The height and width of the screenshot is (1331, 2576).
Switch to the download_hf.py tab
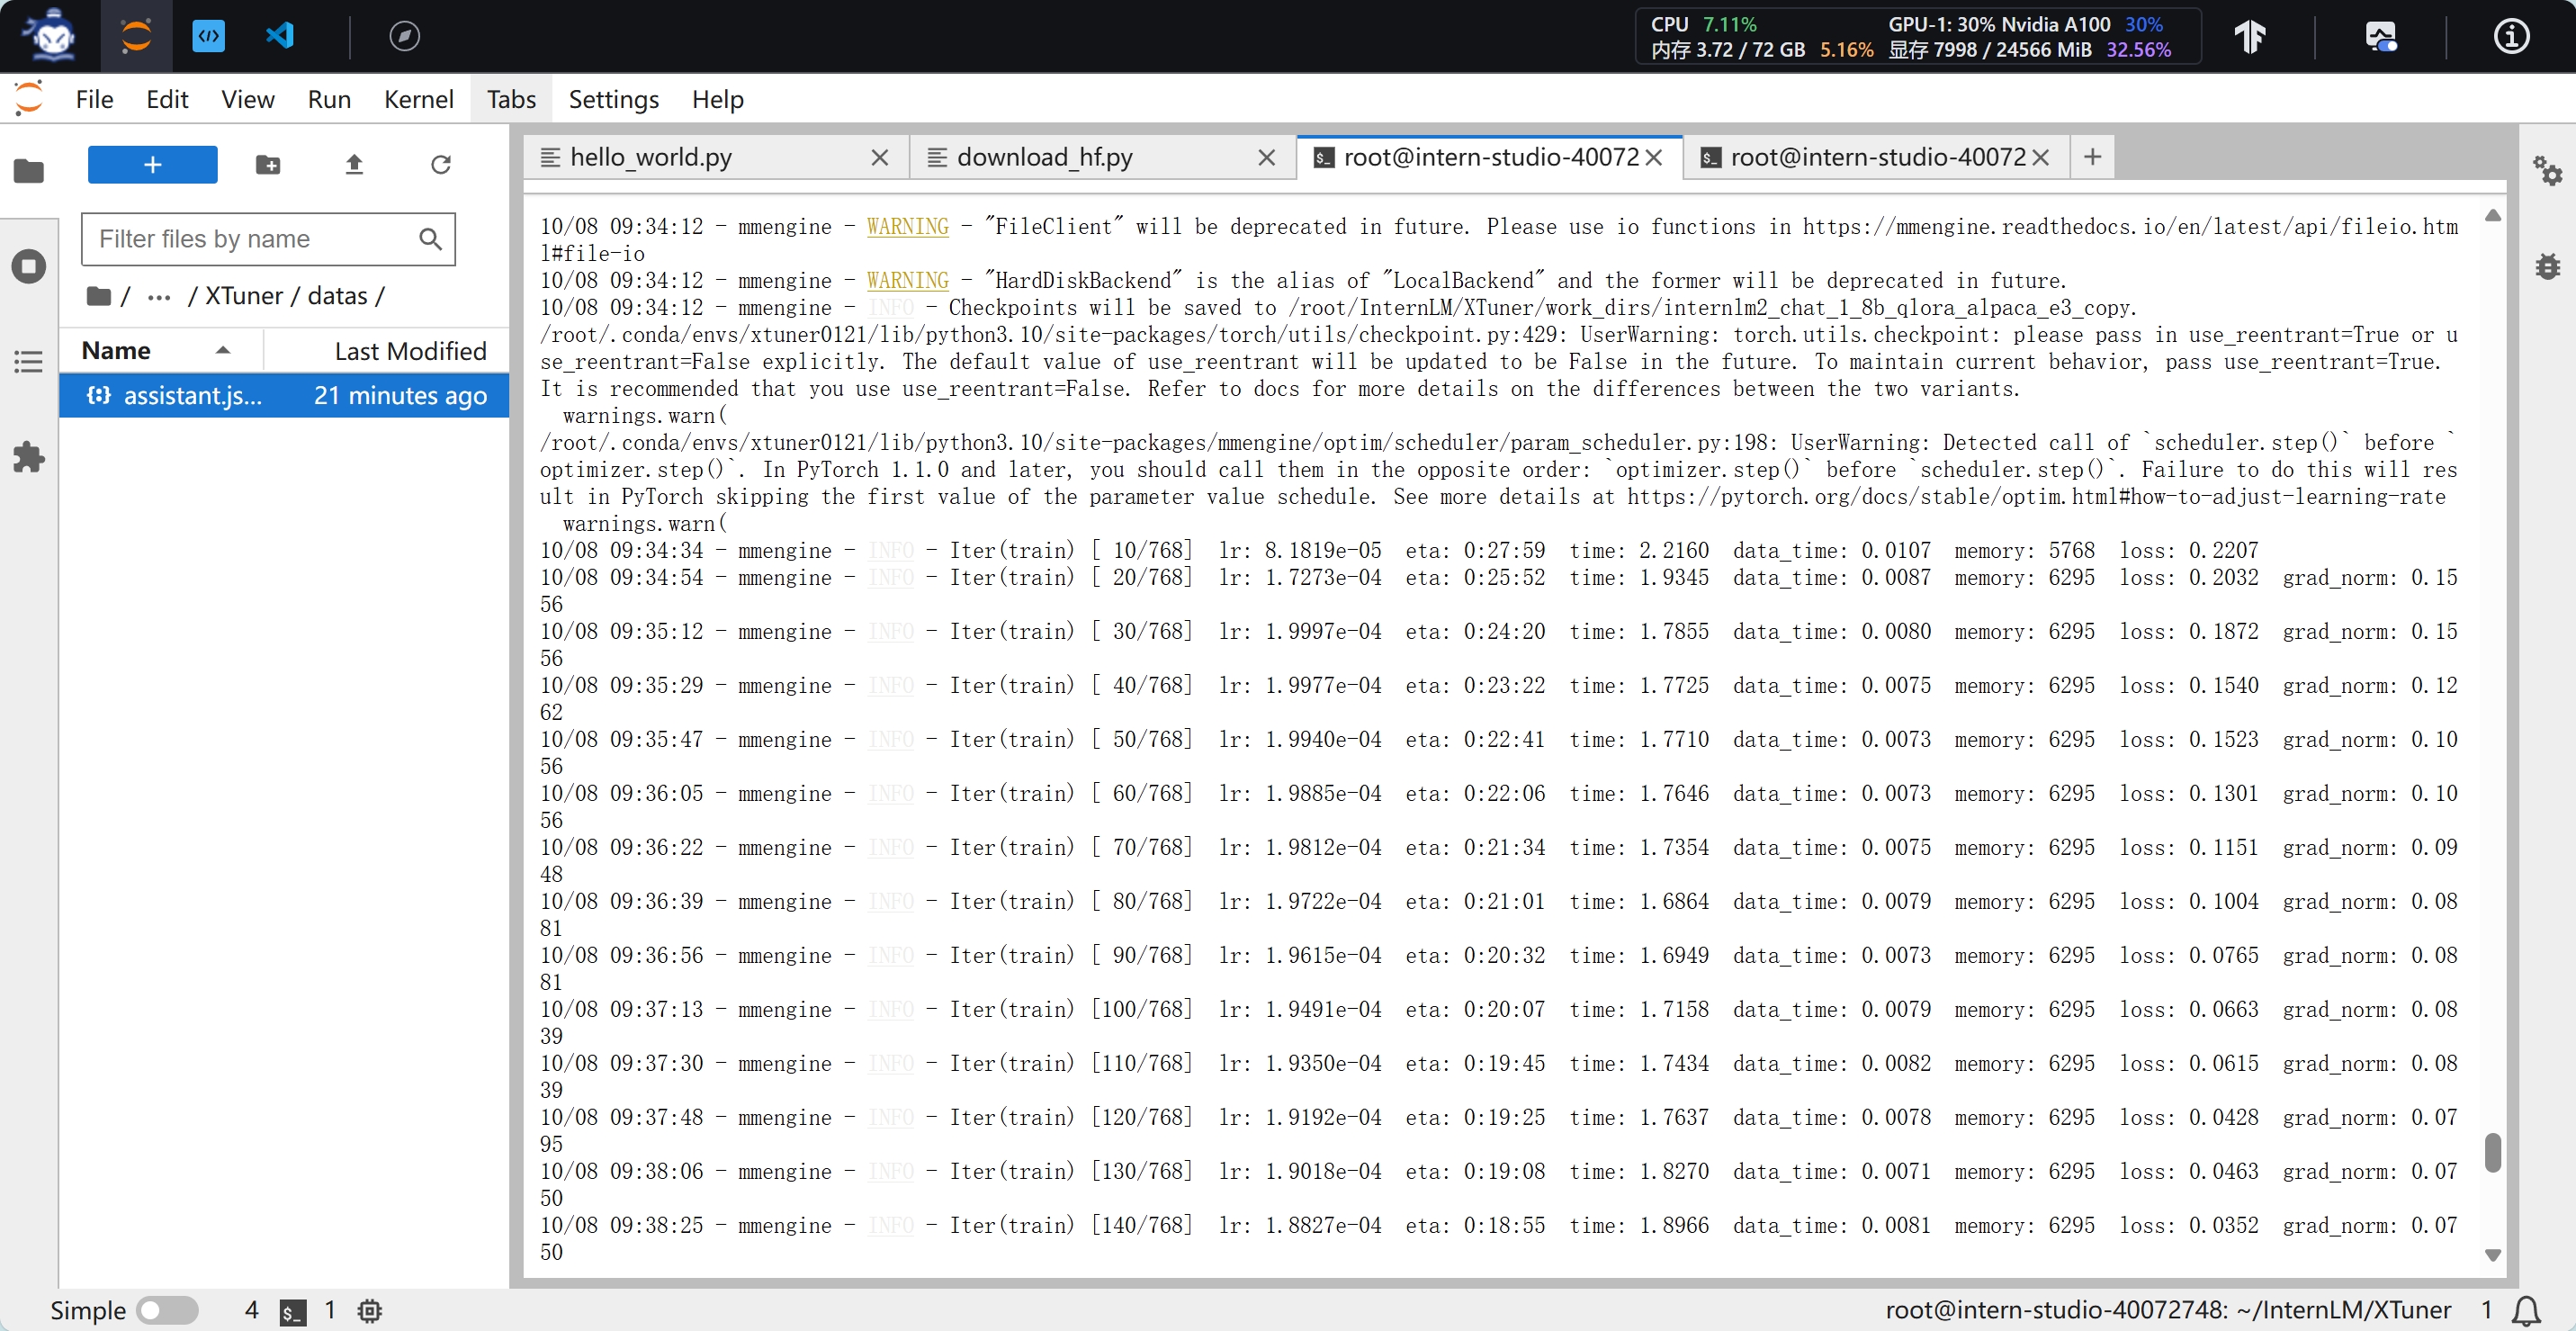click(x=1044, y=157)
